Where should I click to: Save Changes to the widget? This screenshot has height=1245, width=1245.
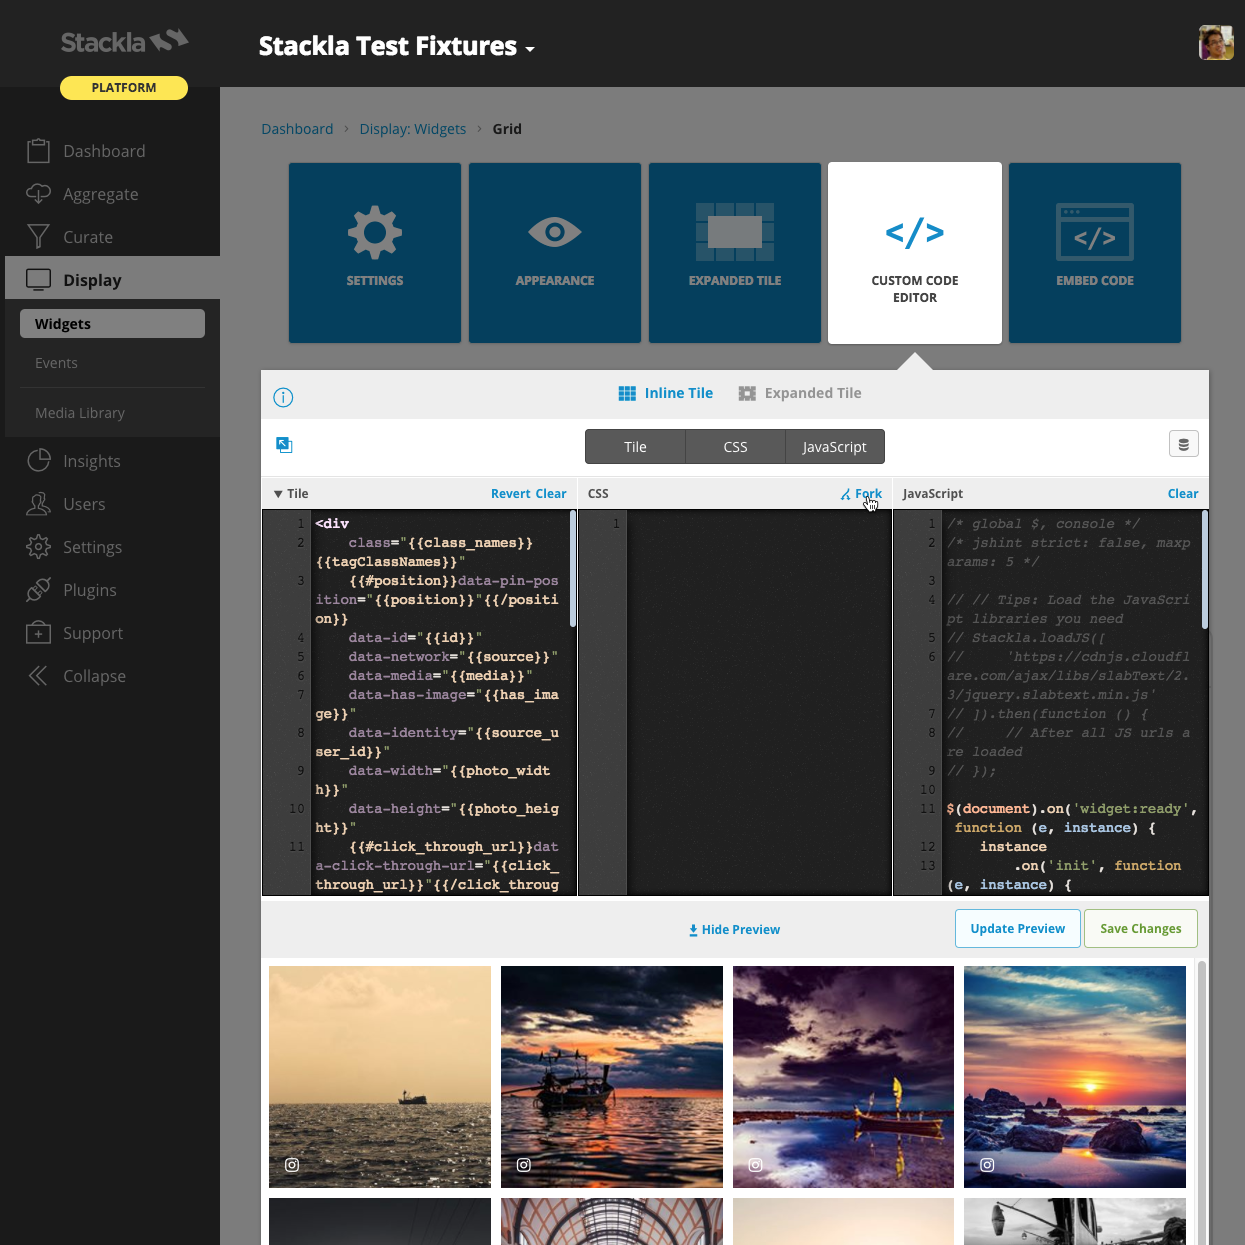pos(1140,928)
